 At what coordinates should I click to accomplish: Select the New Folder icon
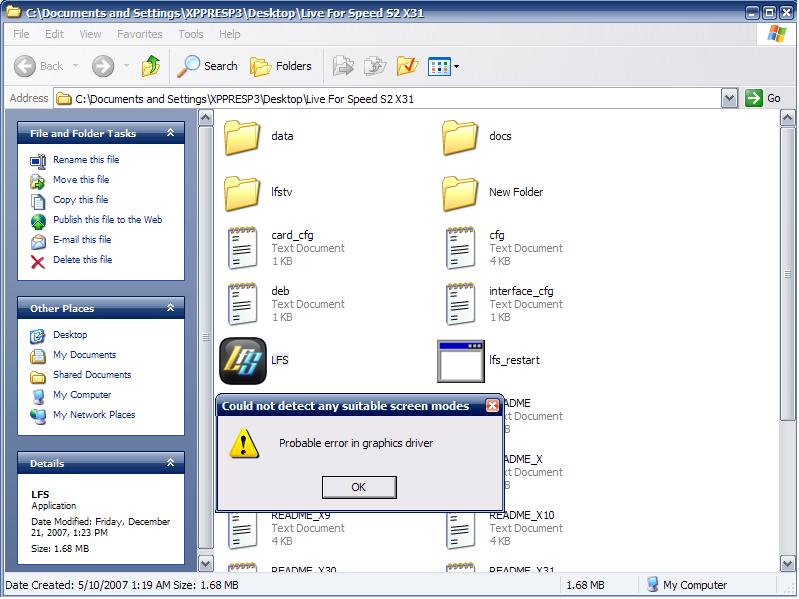(x=460, y=193)
